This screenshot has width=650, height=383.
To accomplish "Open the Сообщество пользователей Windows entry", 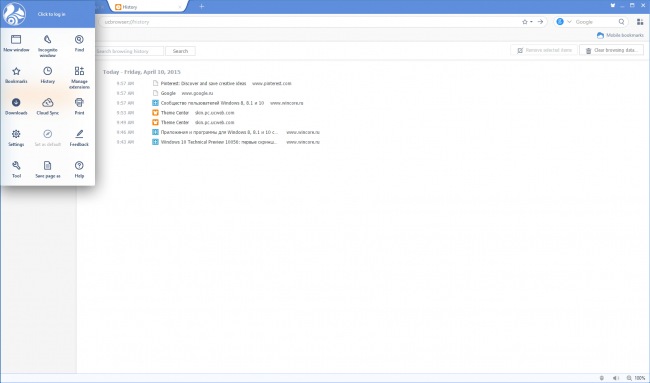I will [212, 103].
